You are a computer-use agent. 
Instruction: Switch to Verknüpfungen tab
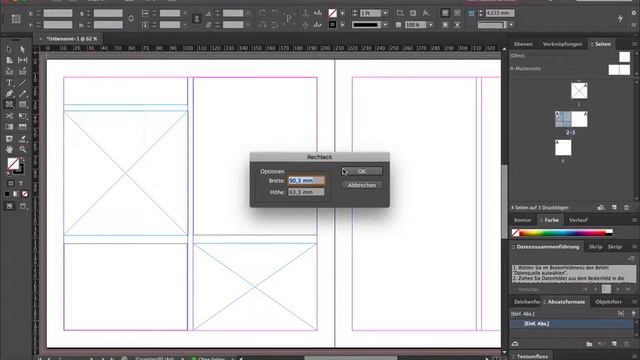[x=562, y=44]
